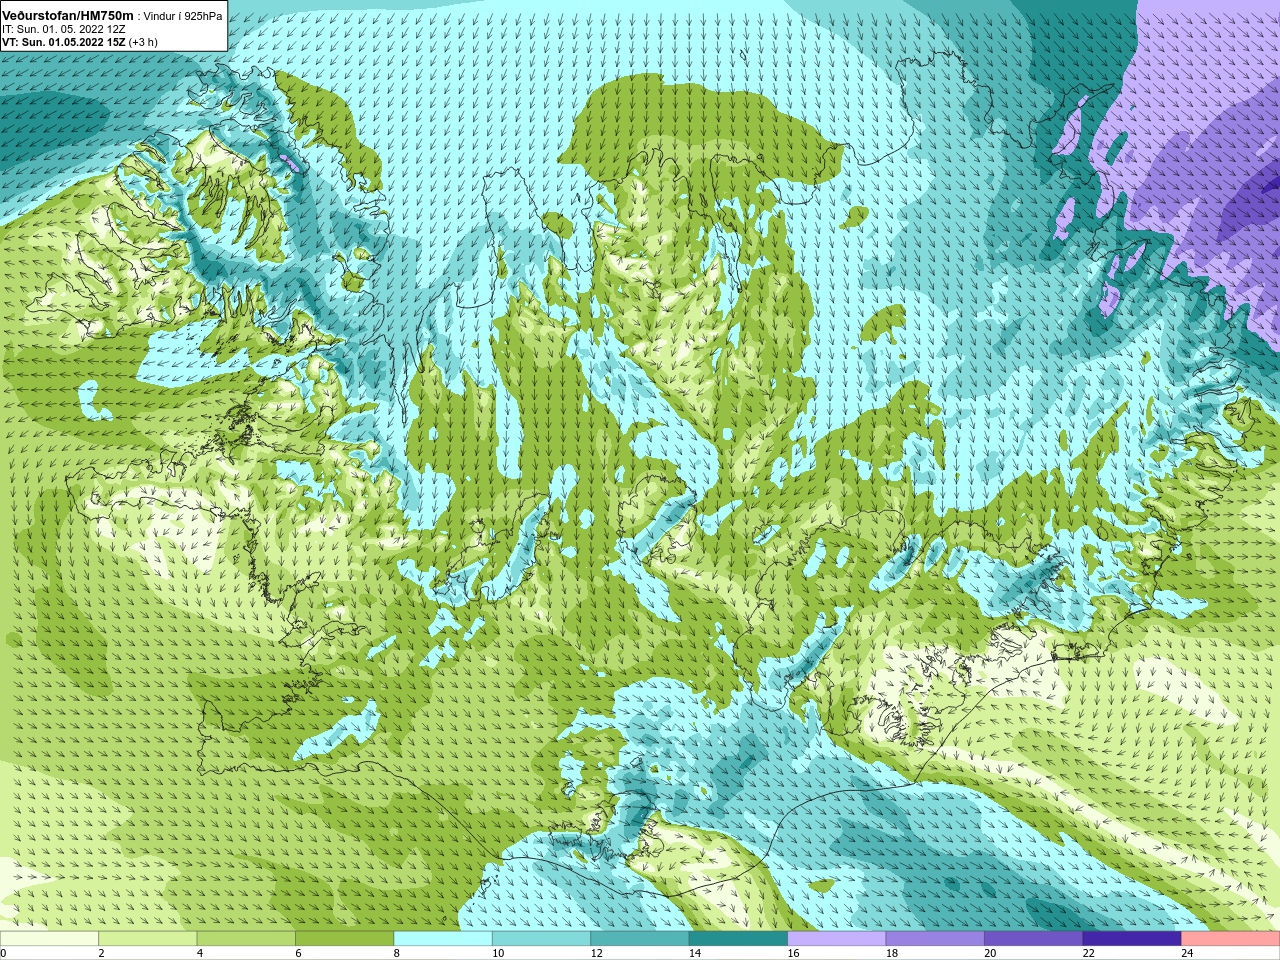Image resolution: width=1280 pixels, height=960 pixels.
Task: Click the legend value '14'
Action: (695, 953)
